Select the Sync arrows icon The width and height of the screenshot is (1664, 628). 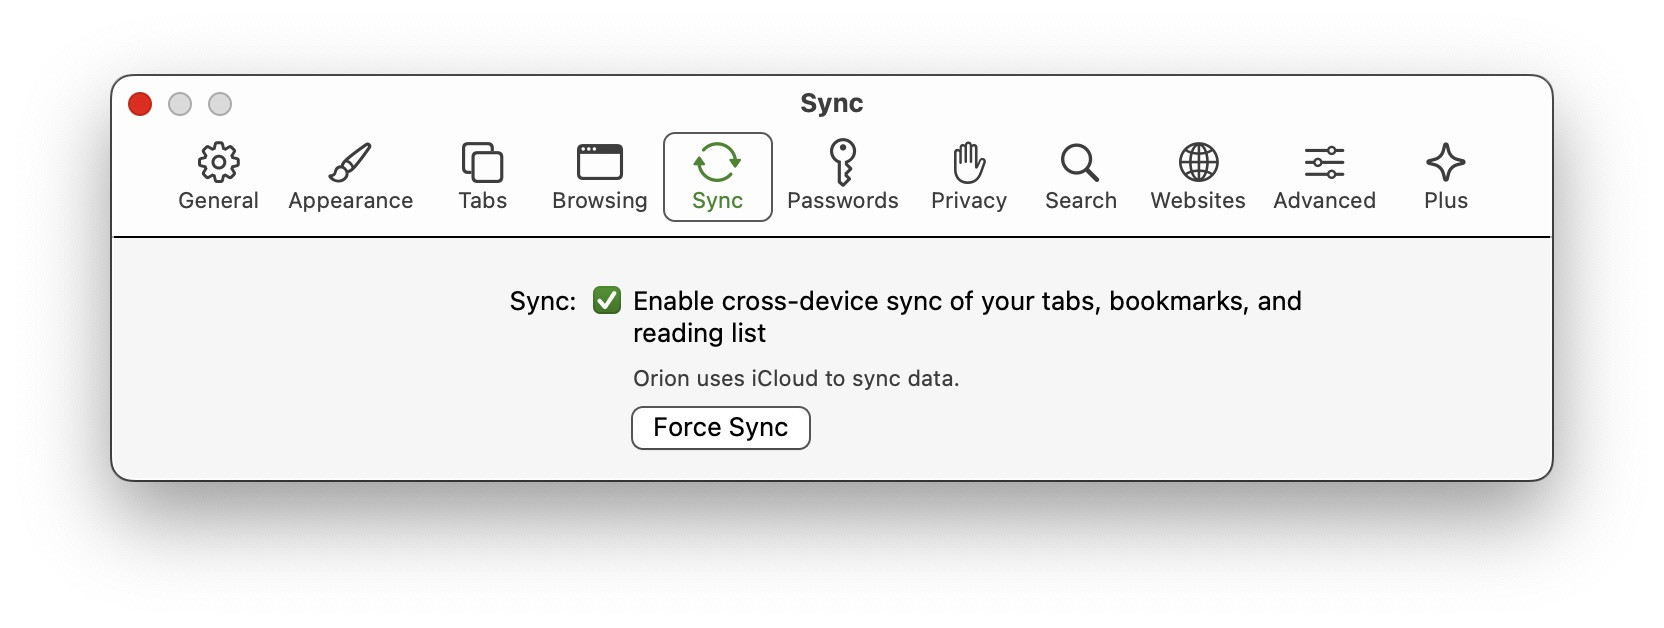tap(717, 162)
